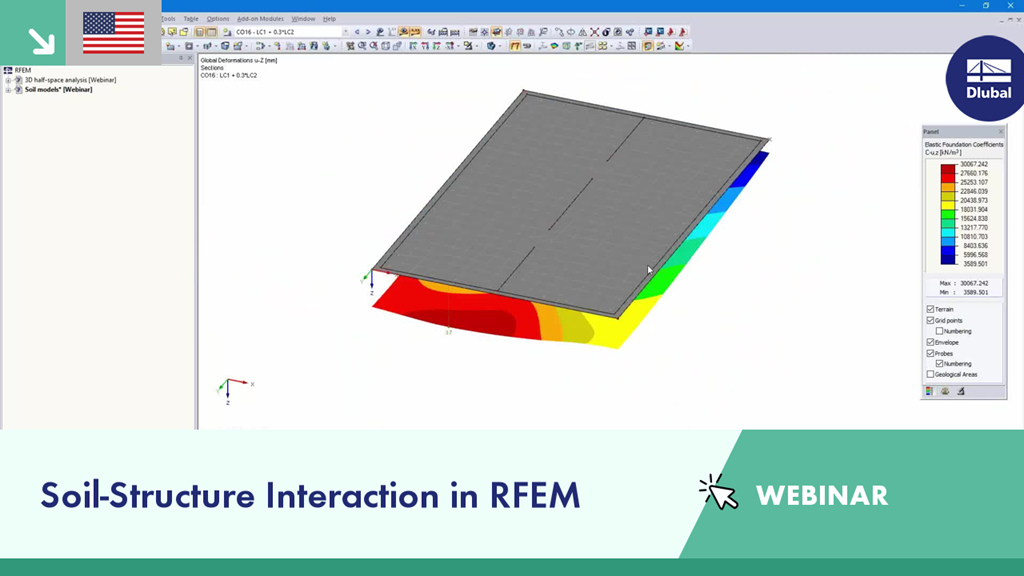Uncheck the Terrain checkbox
Viewport: 1024px width, 576px height.
930,309
